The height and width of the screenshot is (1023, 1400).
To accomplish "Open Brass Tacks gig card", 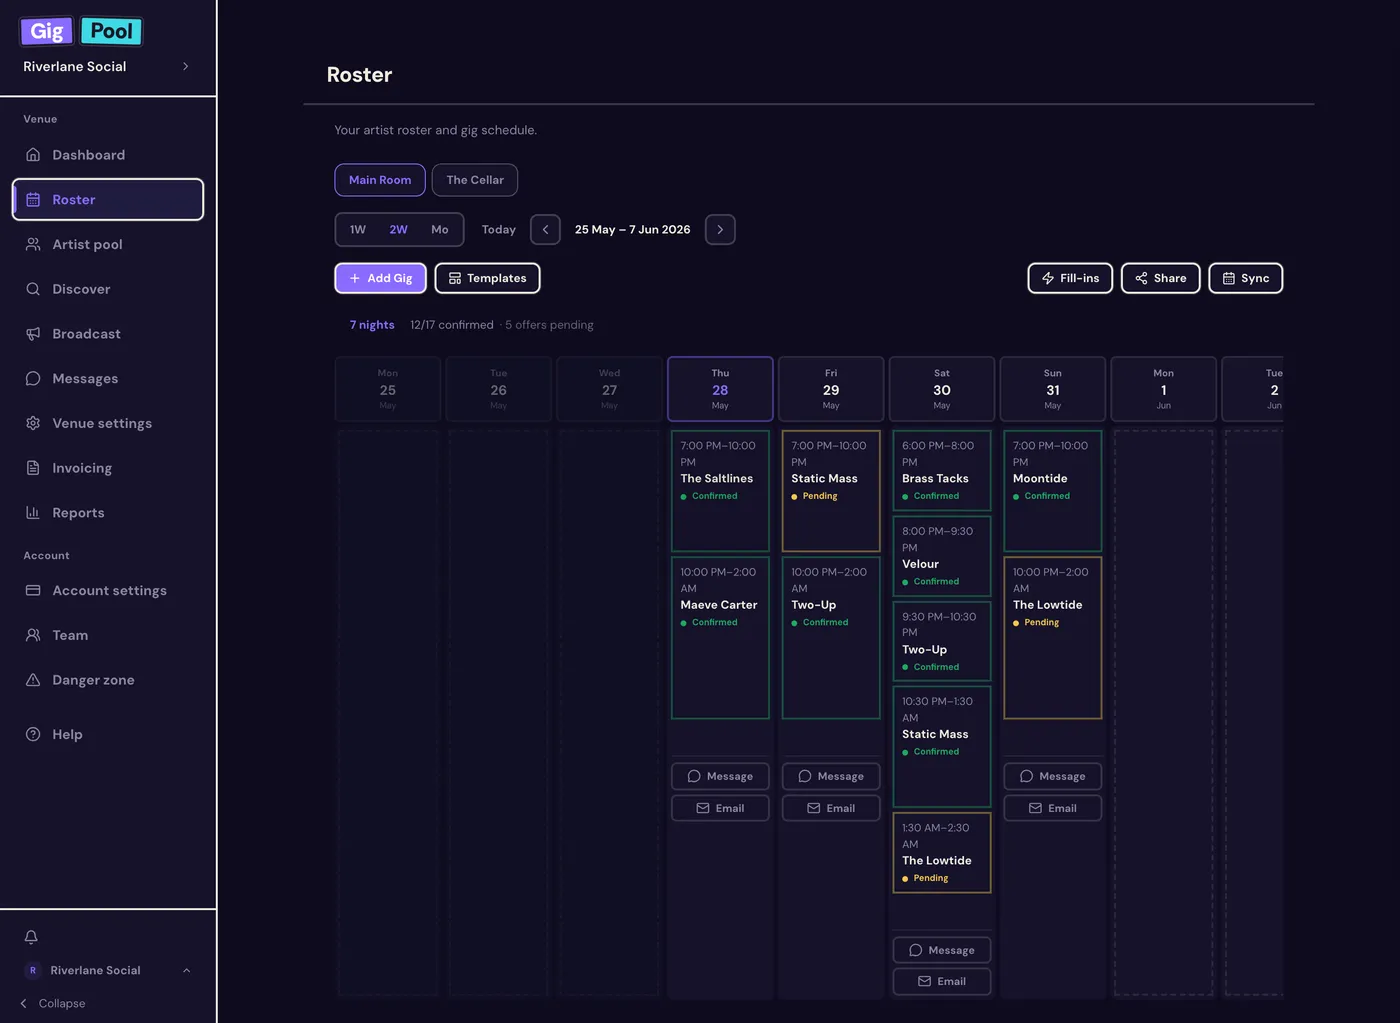I will point(942,471).
